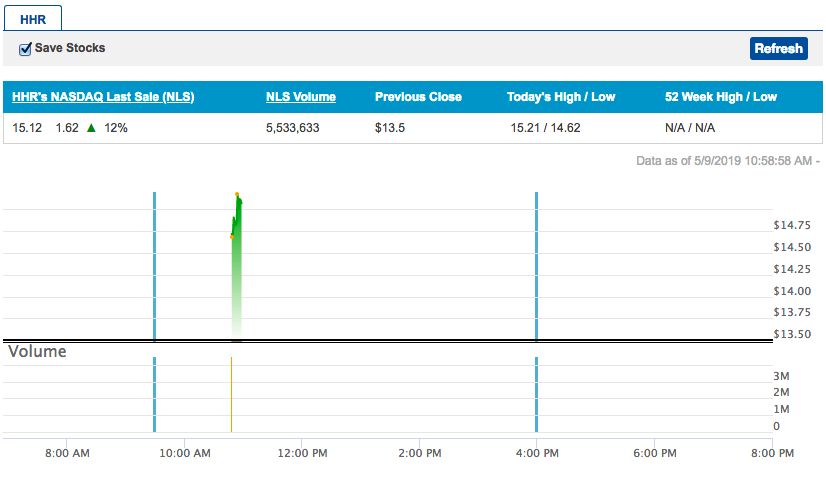
Task: Open HHR's NASDAQ Last Sale (NLS) link
Action: point(103,97)
